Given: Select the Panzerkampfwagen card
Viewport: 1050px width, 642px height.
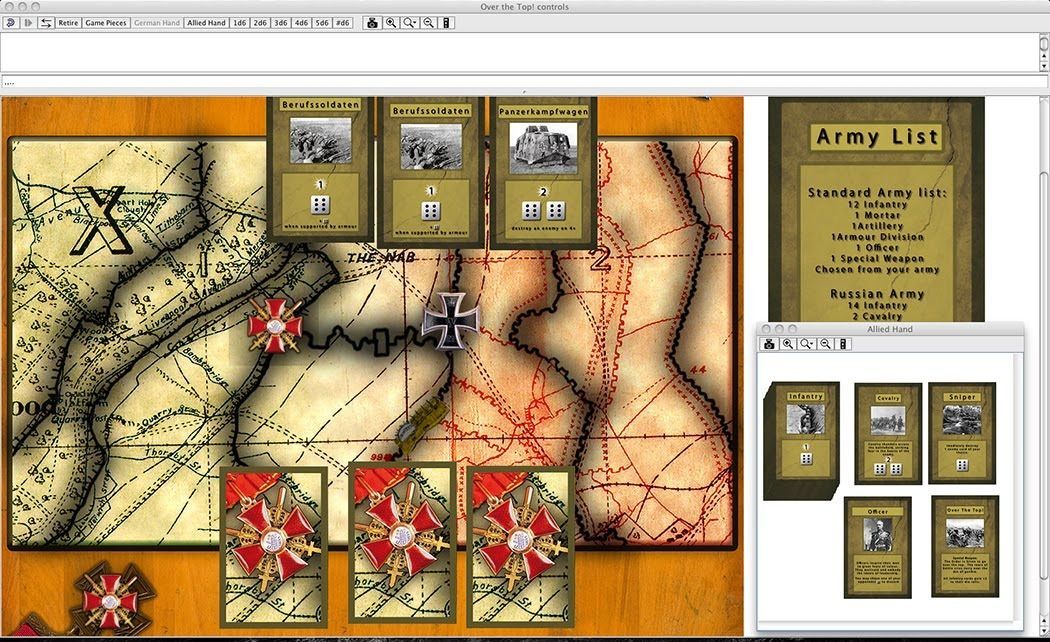Looking at the screenshot, I should (543, 175).
